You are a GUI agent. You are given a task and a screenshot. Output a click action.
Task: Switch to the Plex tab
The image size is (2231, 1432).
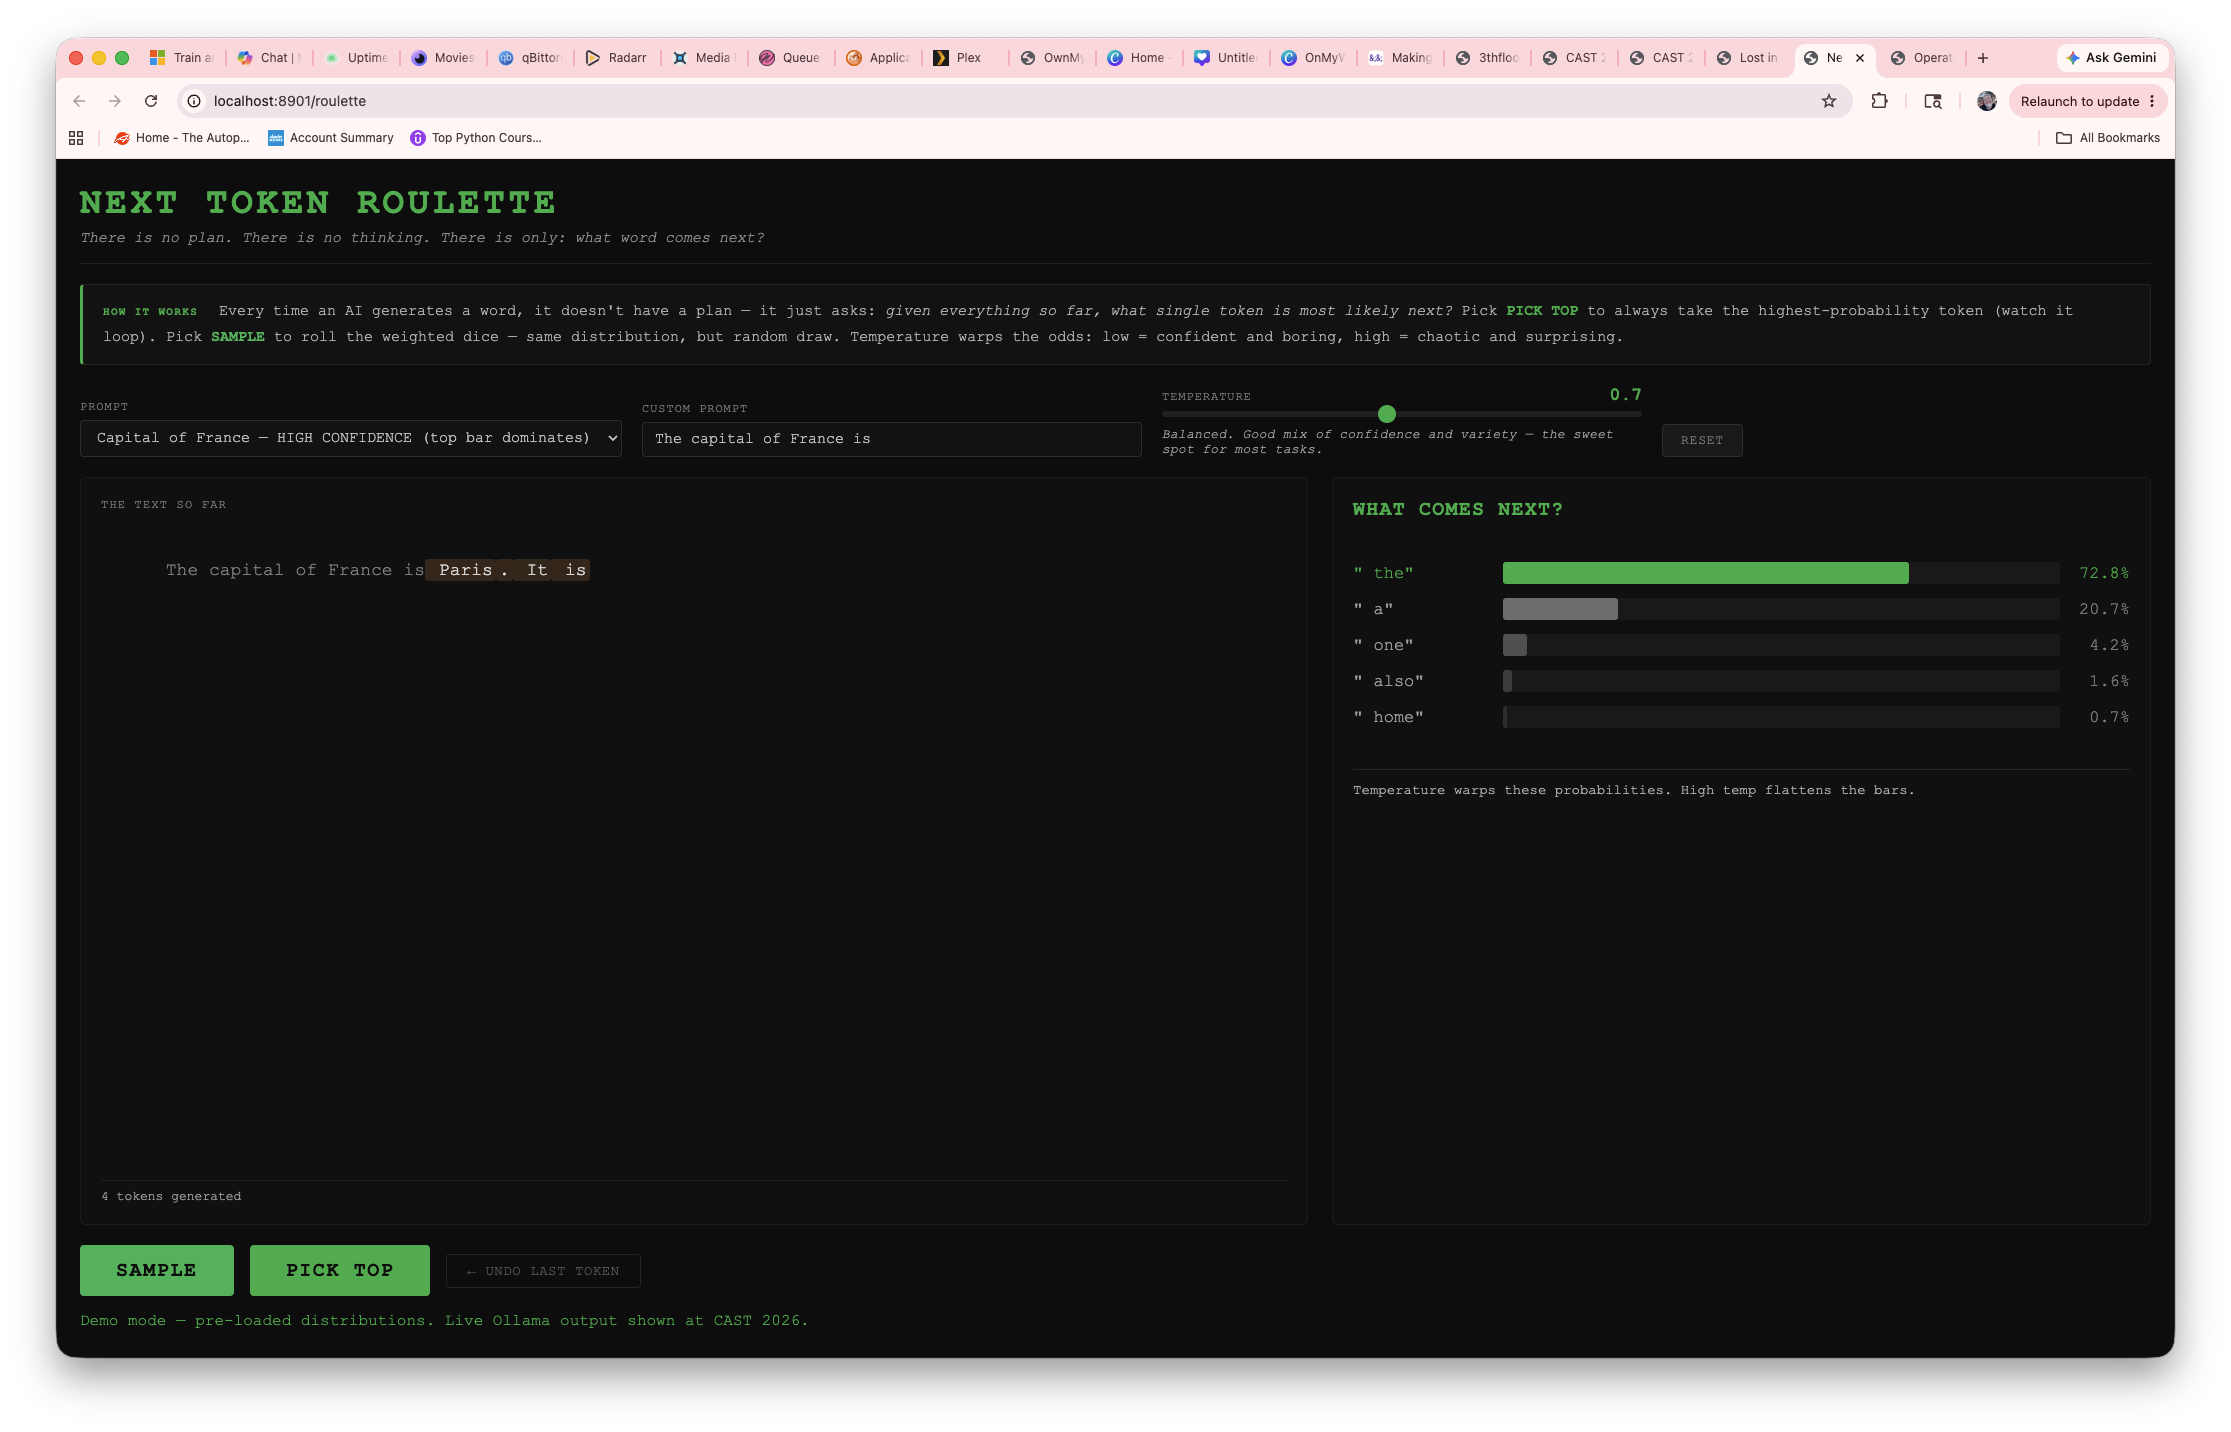click(965, 58)
